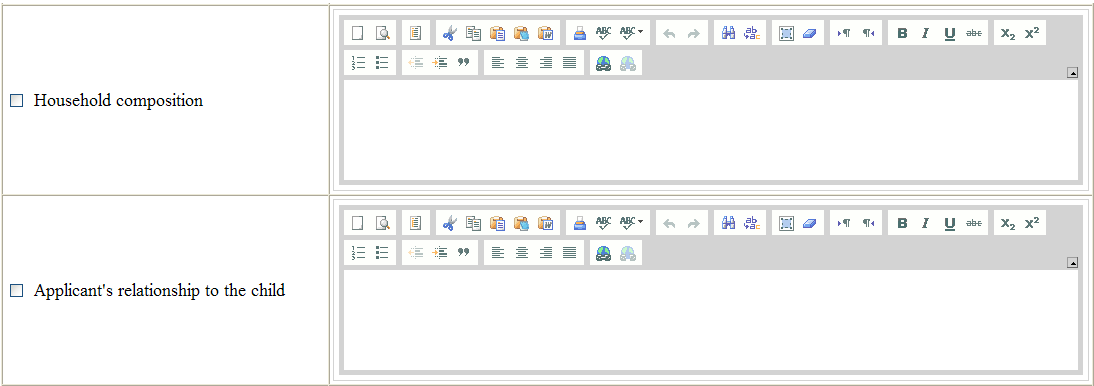Viewport: 1094px width, 386px height.
Task: Toggle Italic in Applicant's relationship editor
Action: [x=926, y=223]
